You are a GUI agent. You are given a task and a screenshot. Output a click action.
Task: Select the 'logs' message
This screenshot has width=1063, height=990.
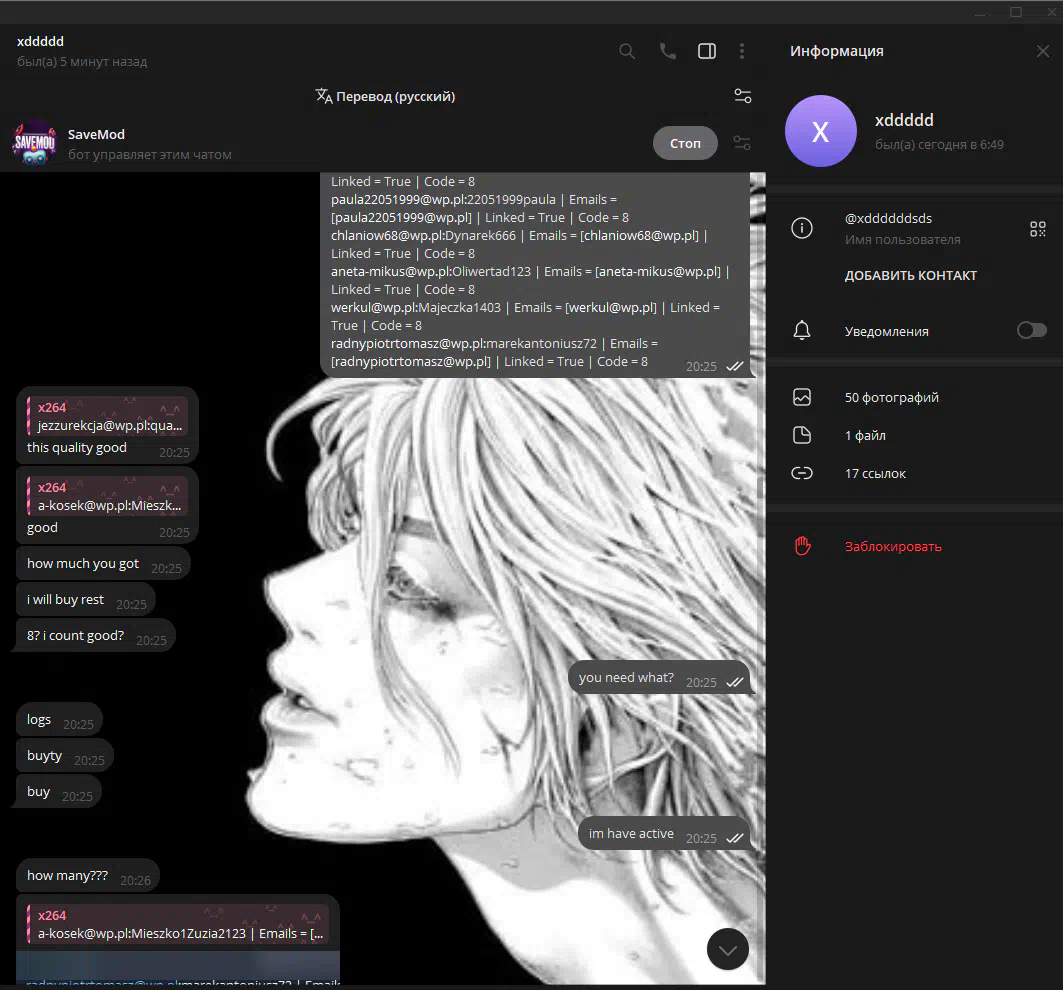click(x=59, y=719)
